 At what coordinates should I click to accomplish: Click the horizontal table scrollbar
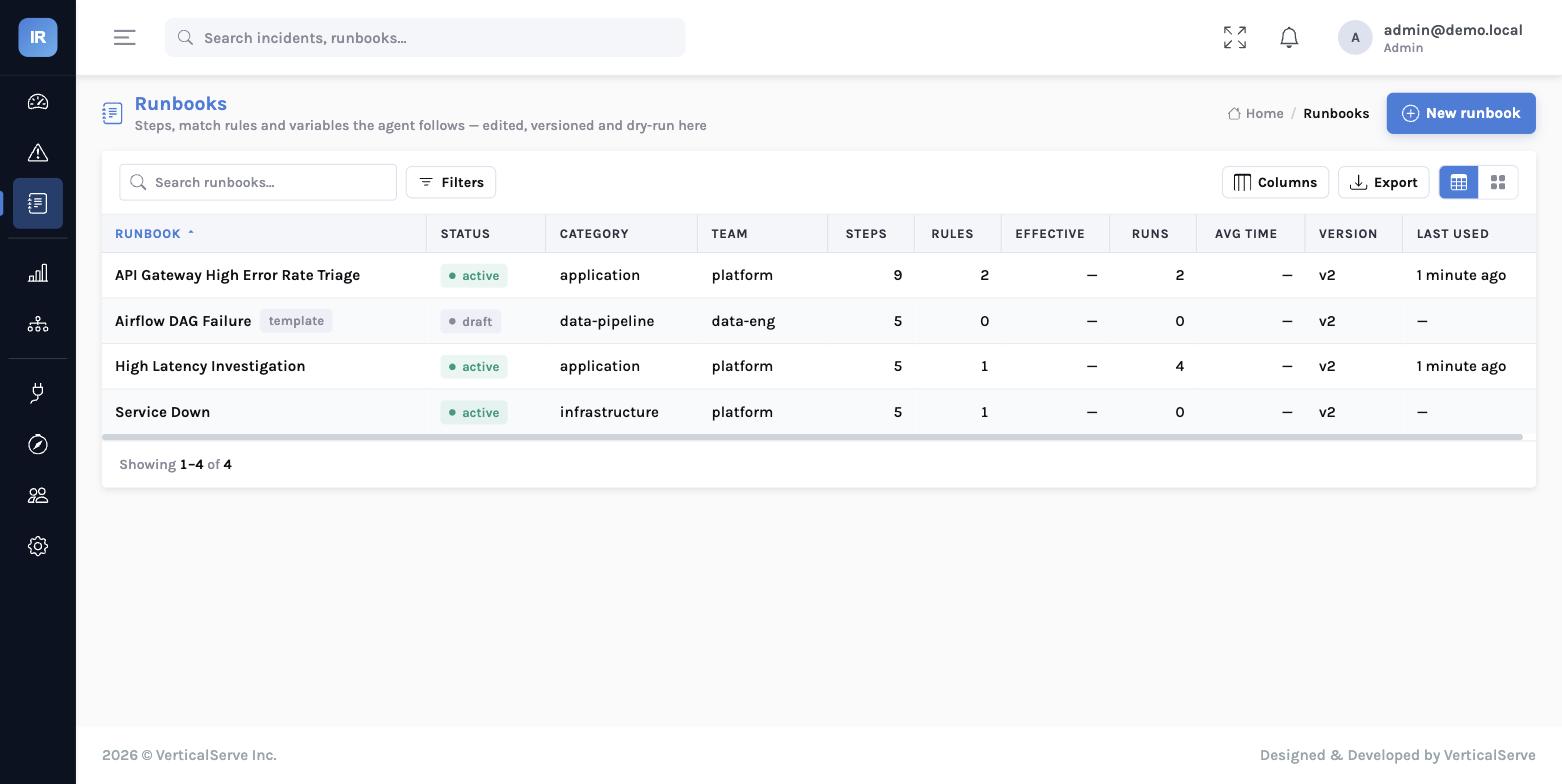click(x=812, y=437)
